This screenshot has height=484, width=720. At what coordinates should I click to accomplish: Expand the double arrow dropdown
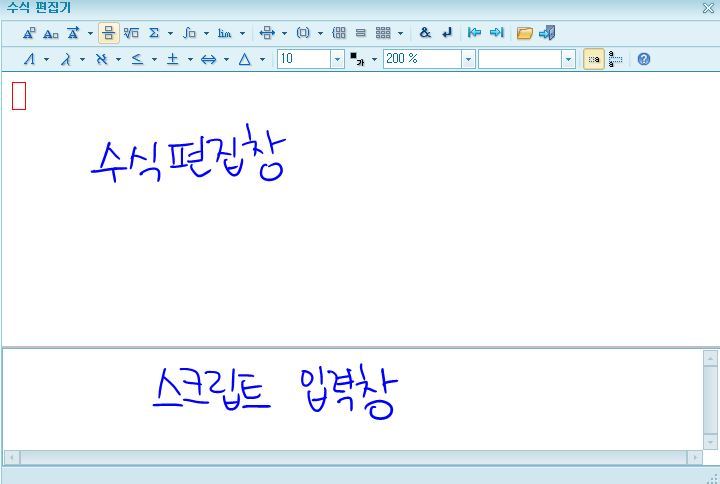[x=226, y=59]
